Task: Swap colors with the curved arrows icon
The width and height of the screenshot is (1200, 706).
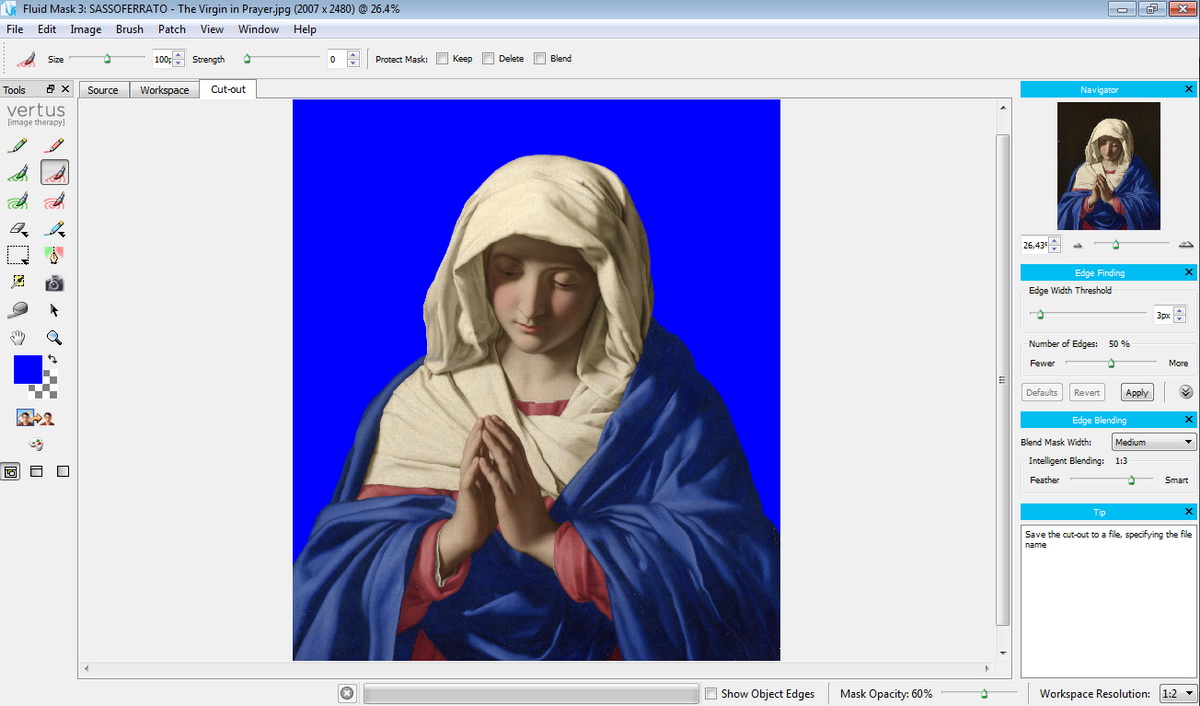Action: pos(52,359)
